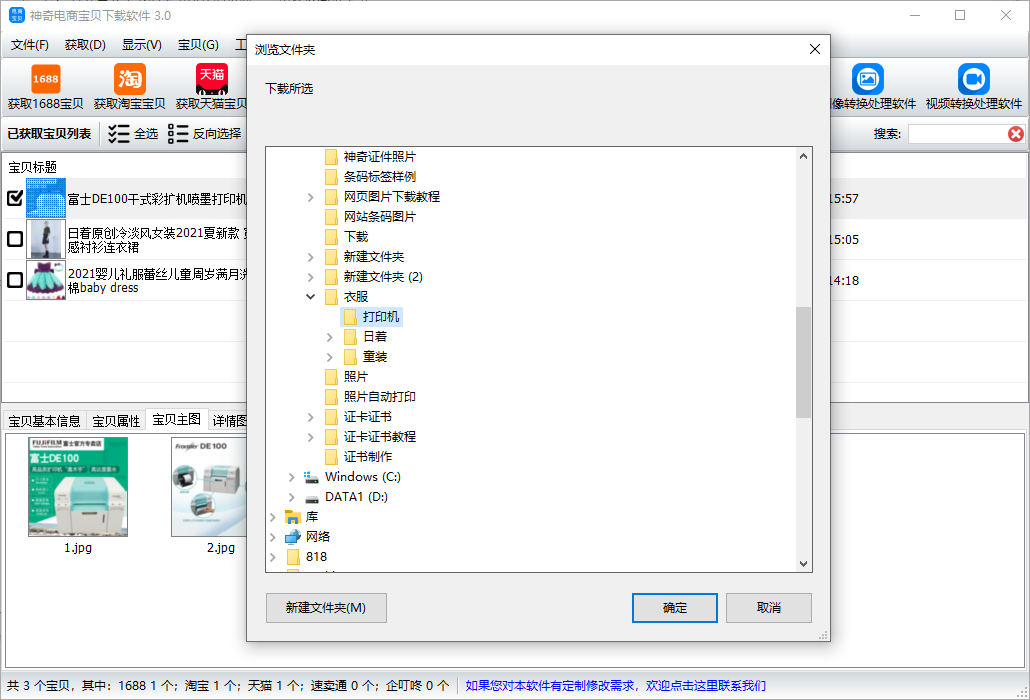Screen dimensions: 1030x700
Task: Uncheck the 富士DE100 printer item checkbox
Action: [15, 198]
